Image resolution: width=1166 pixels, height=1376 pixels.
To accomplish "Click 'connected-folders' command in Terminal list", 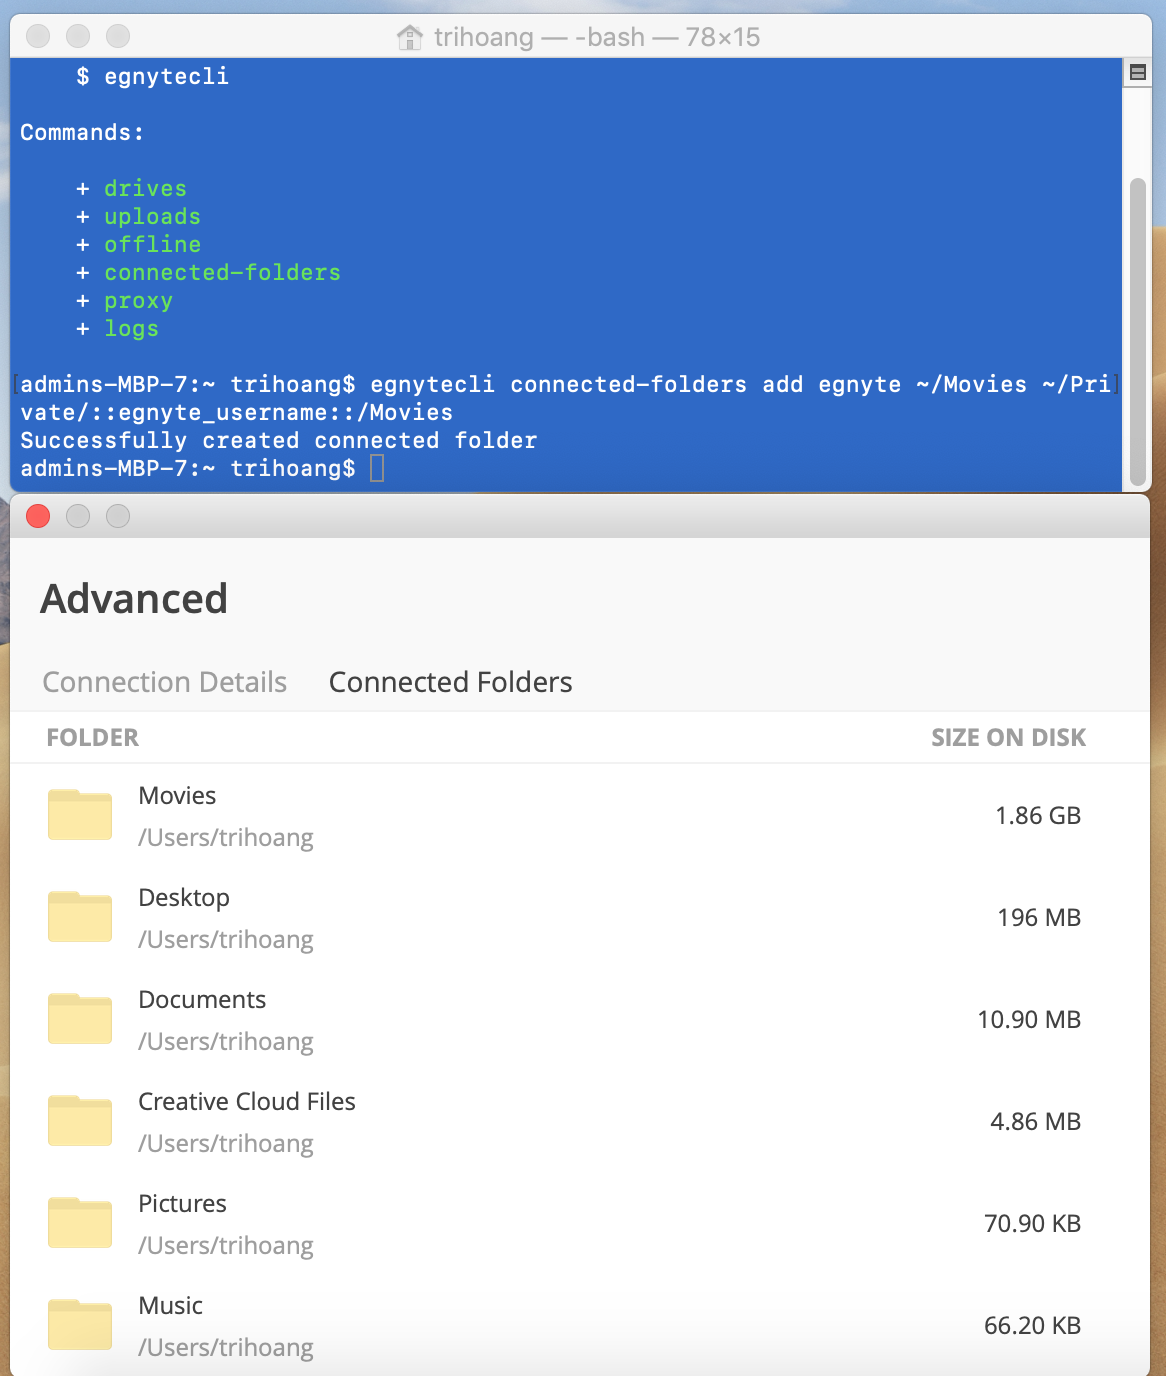I will pos(222,272).
